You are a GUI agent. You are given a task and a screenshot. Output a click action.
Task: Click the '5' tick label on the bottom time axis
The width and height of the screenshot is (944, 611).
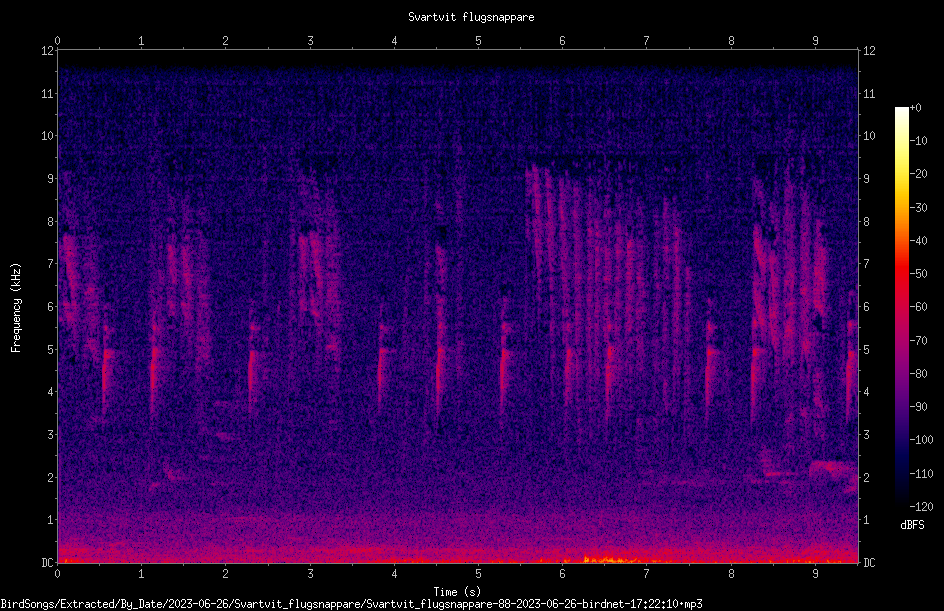pos(479,574)
